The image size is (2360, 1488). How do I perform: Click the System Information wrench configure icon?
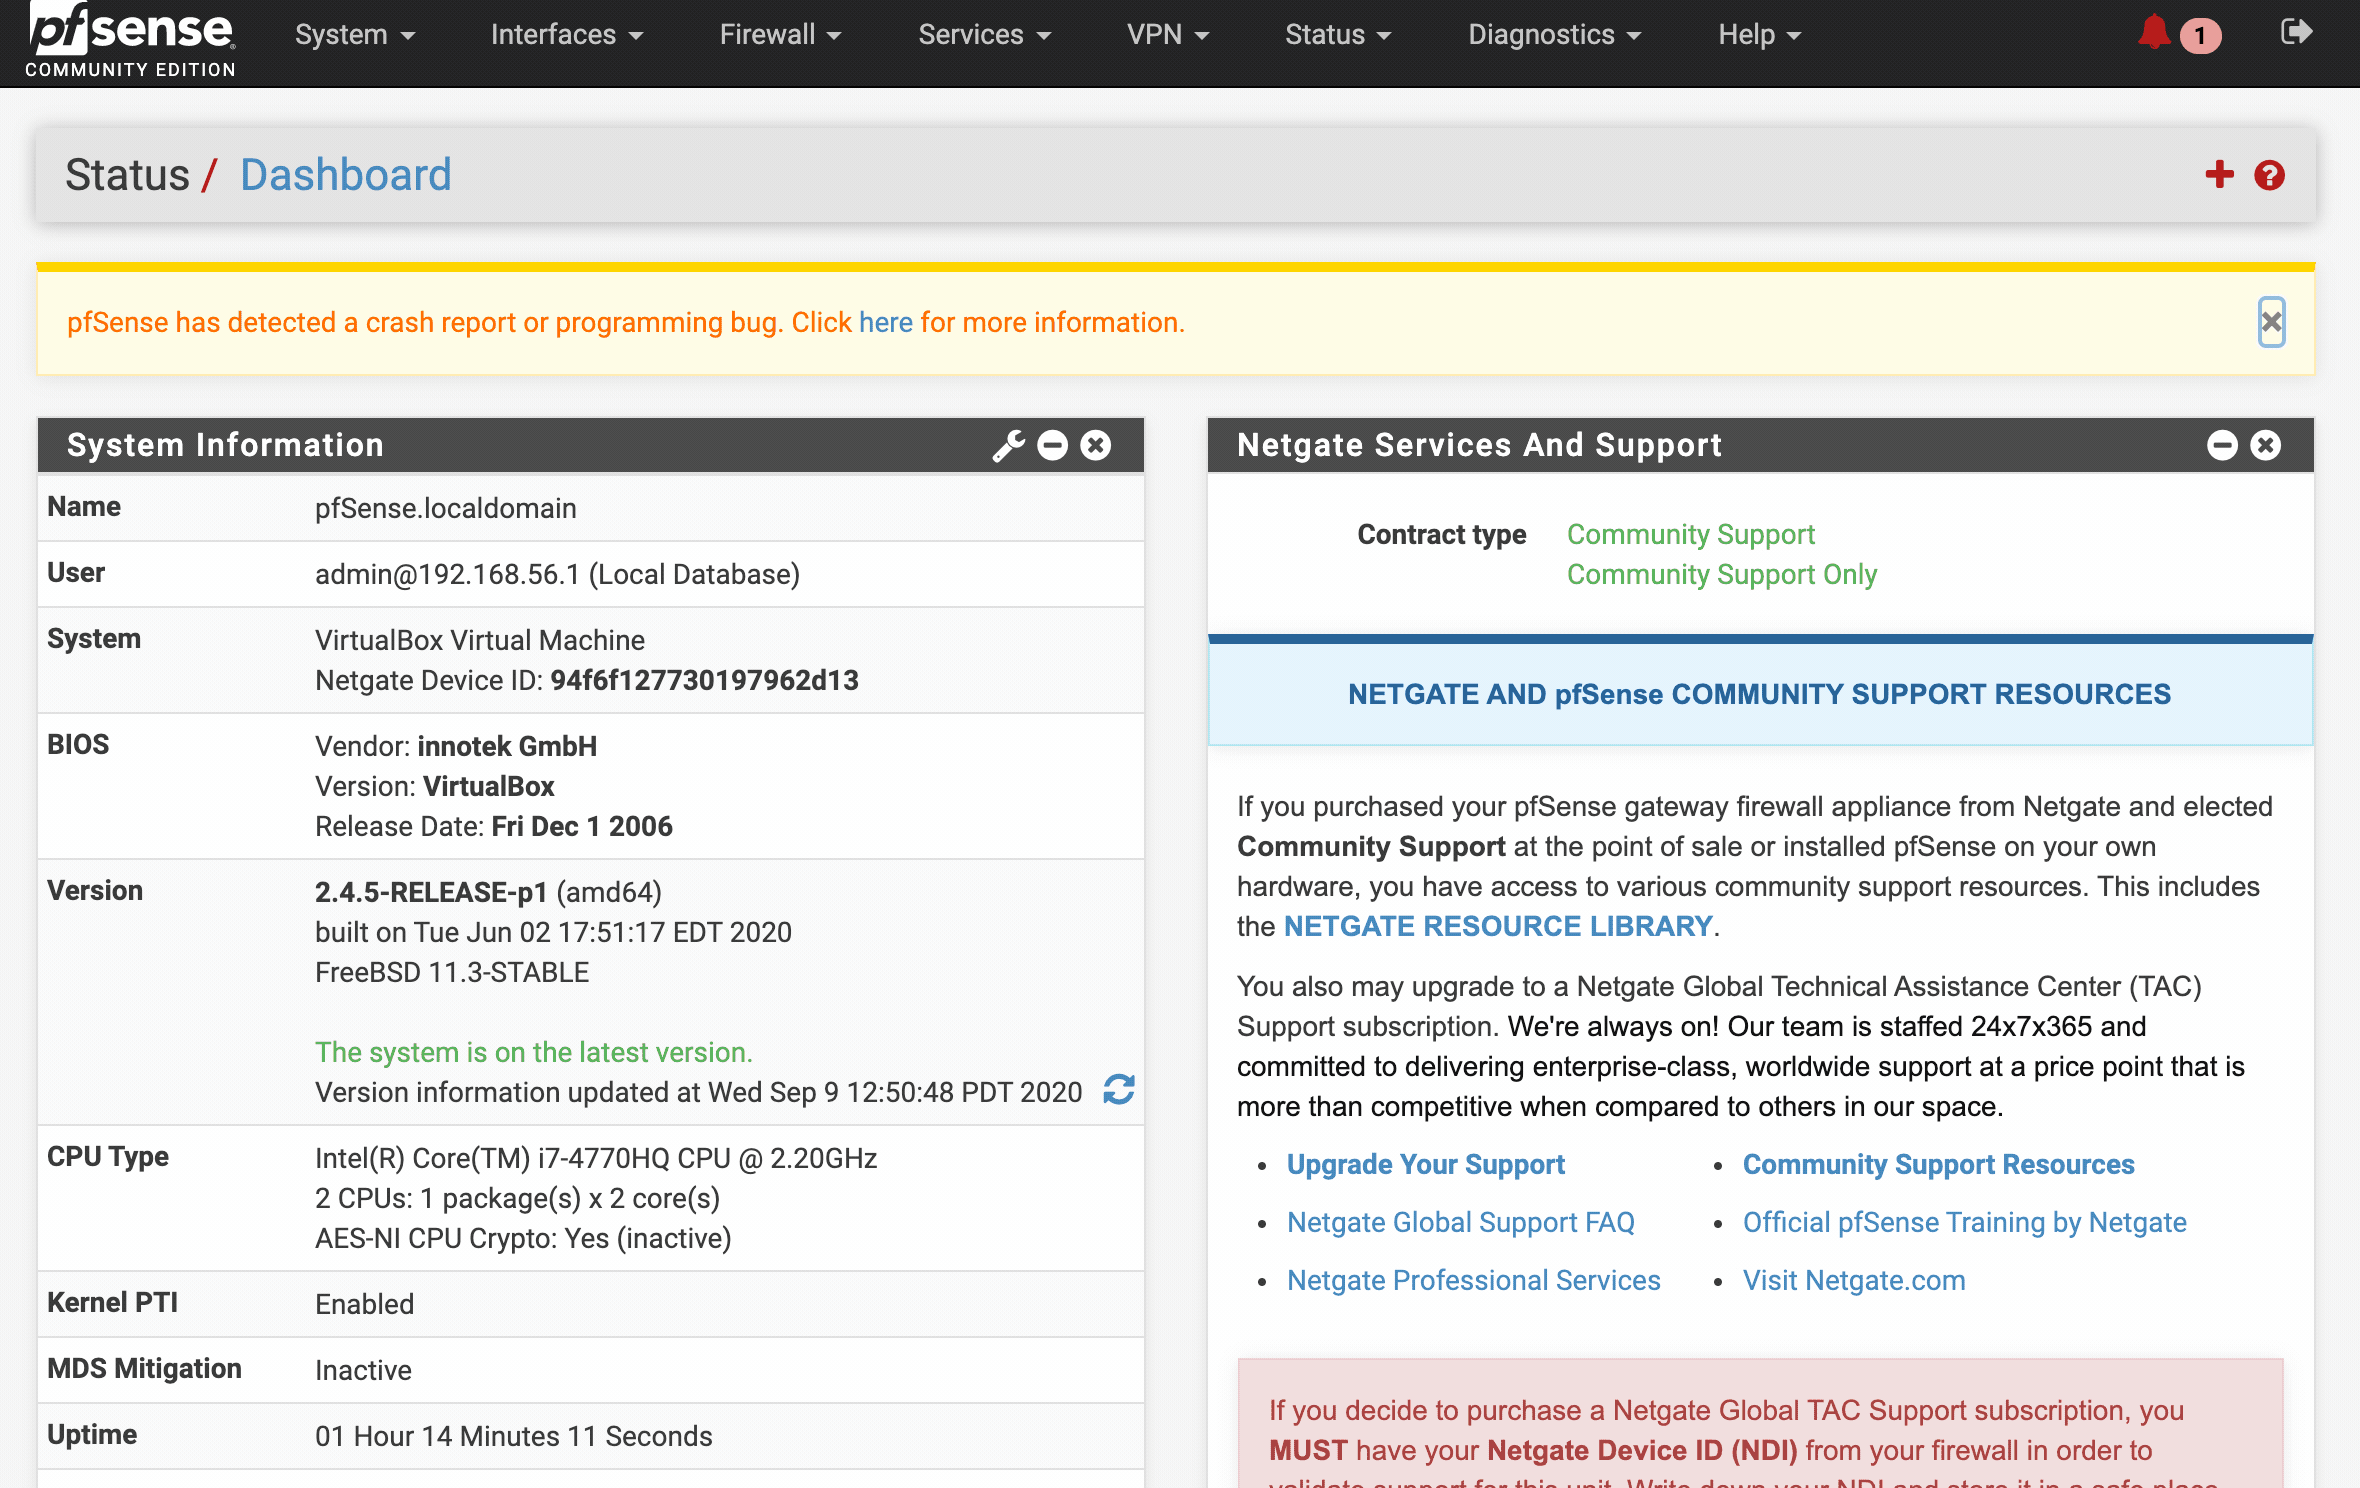[x=1008, y=445]
